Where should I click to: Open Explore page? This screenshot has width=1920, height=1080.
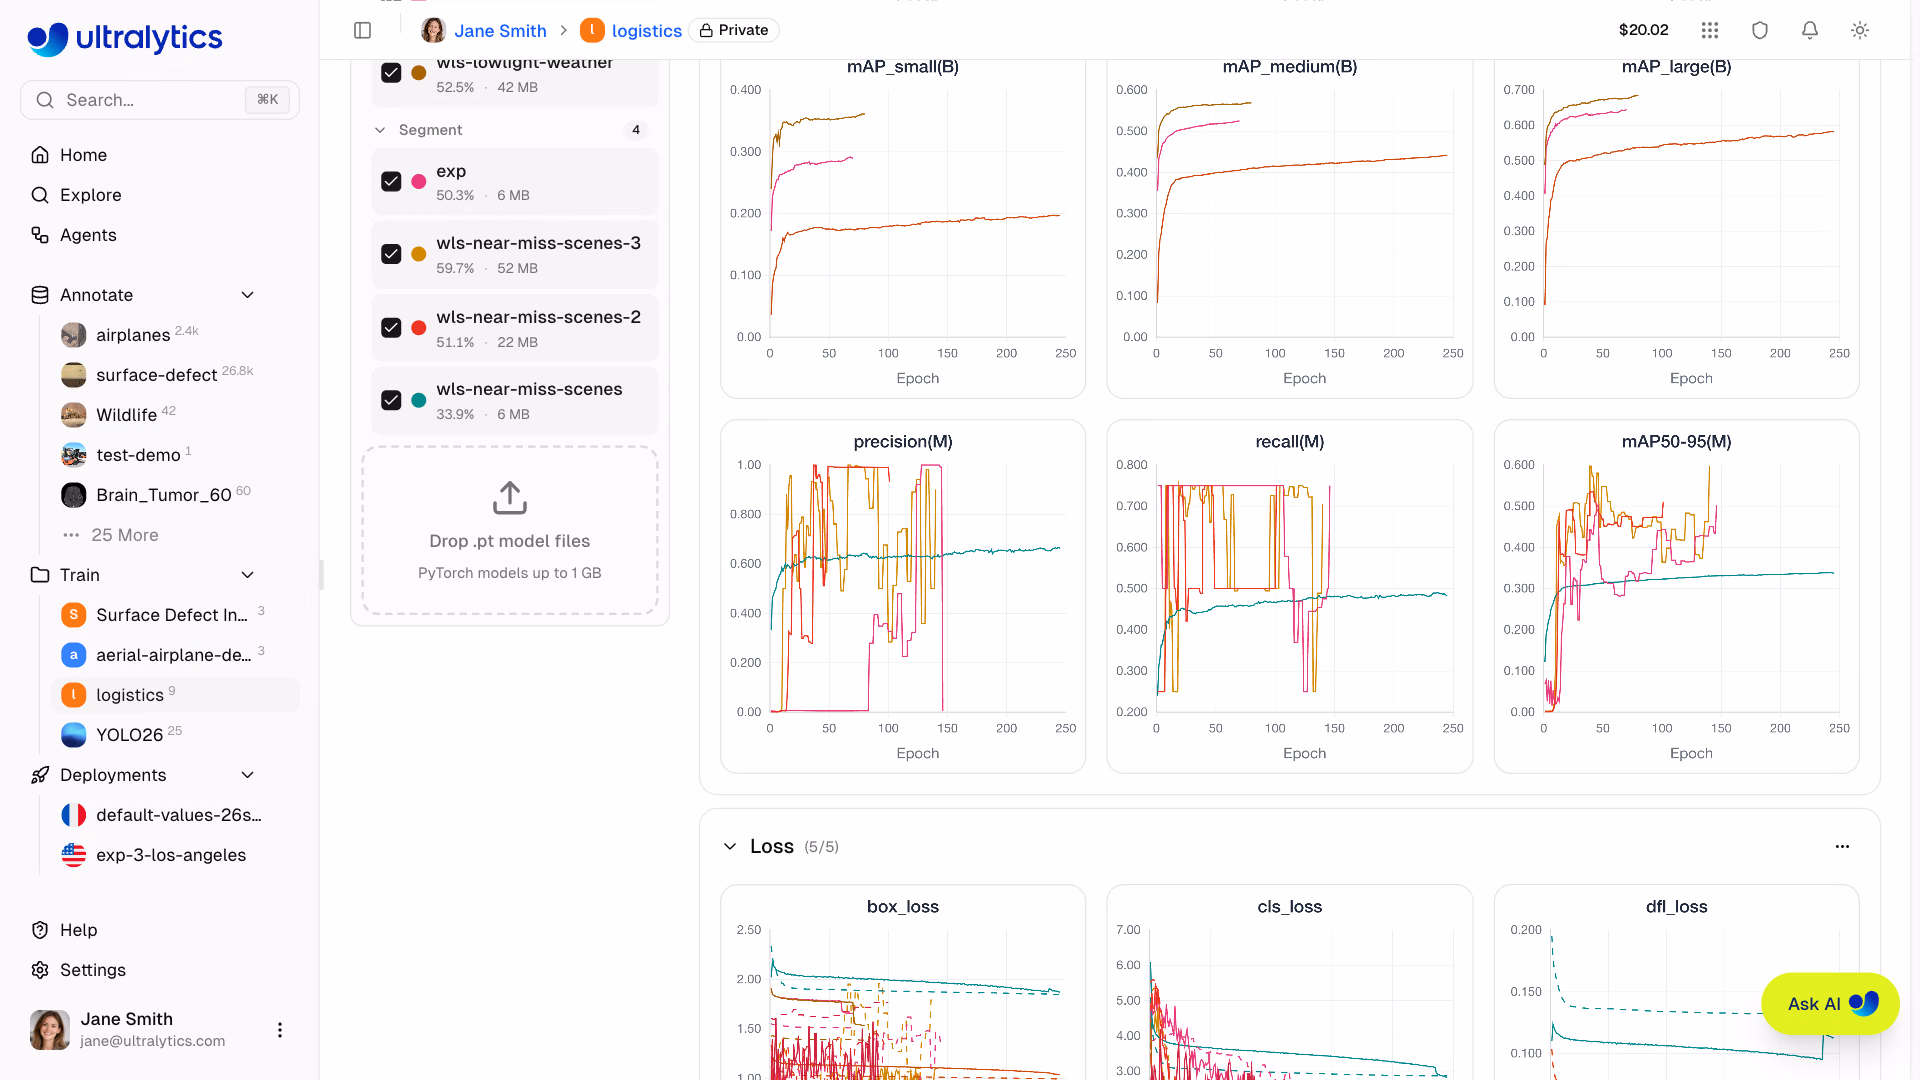[x=90, y=195]
